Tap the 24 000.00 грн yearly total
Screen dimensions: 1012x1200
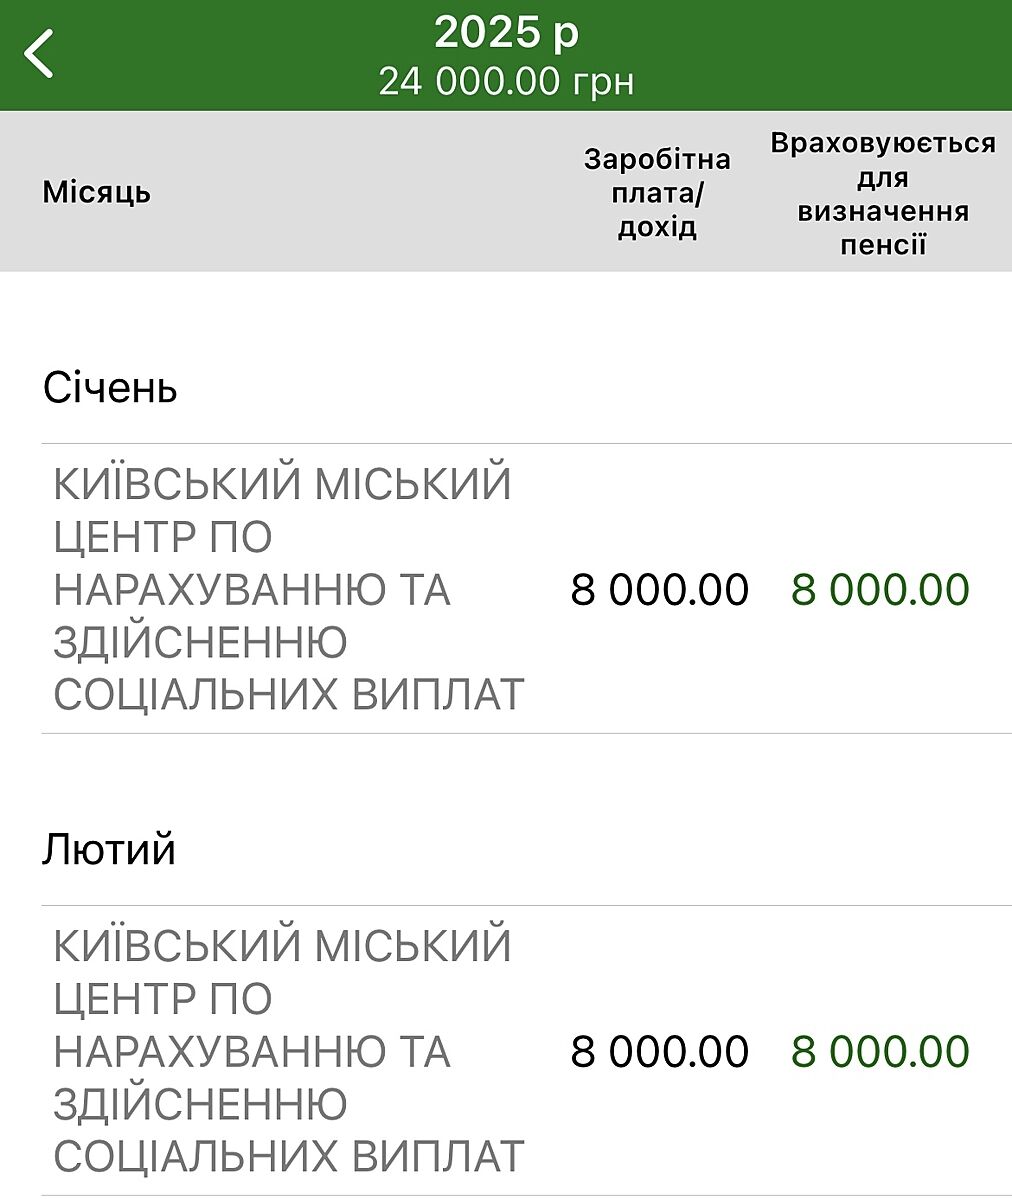506,81
